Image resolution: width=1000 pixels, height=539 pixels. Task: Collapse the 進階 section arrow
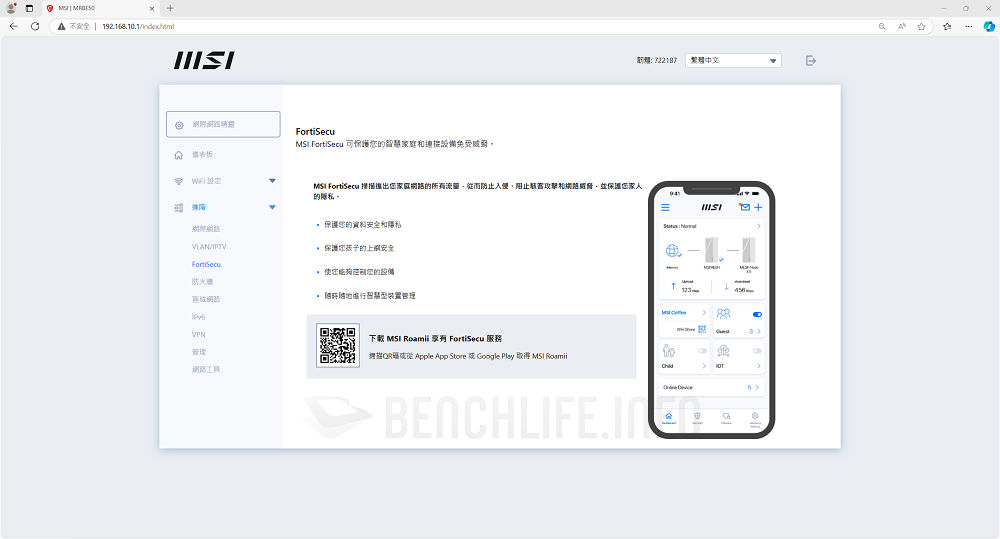click(x=272, y=207)
